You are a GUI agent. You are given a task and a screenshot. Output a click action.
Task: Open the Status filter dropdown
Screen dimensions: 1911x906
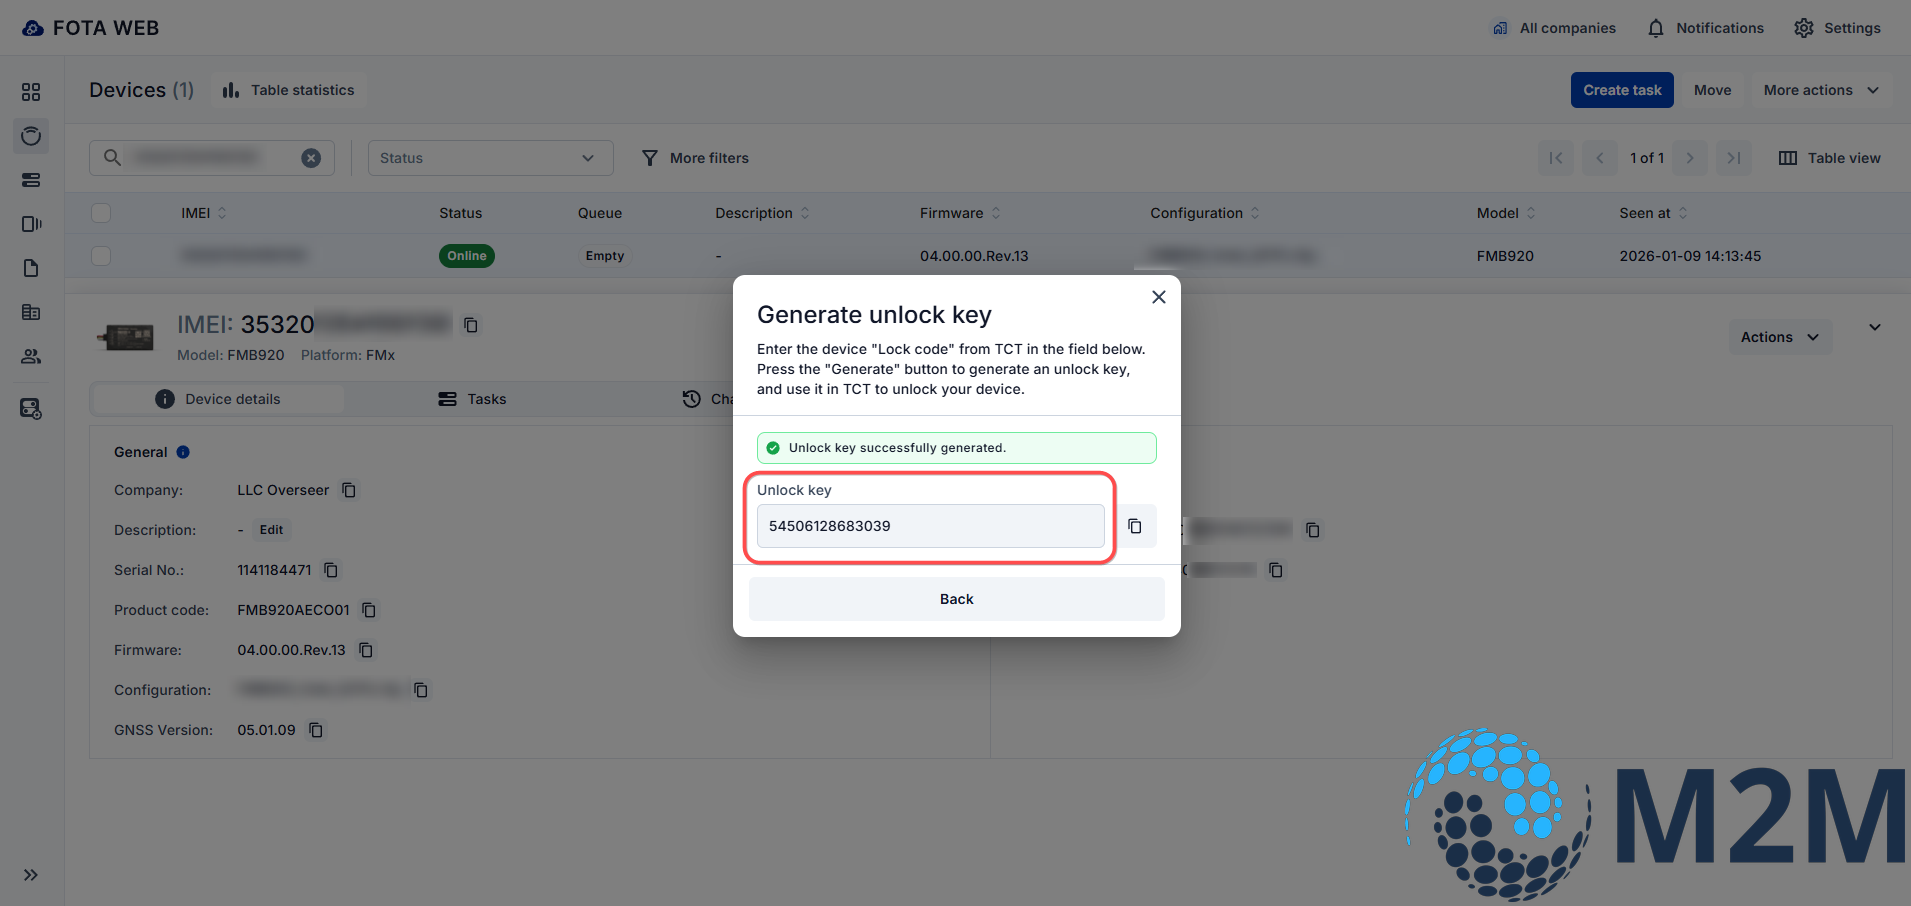point(490,158)
